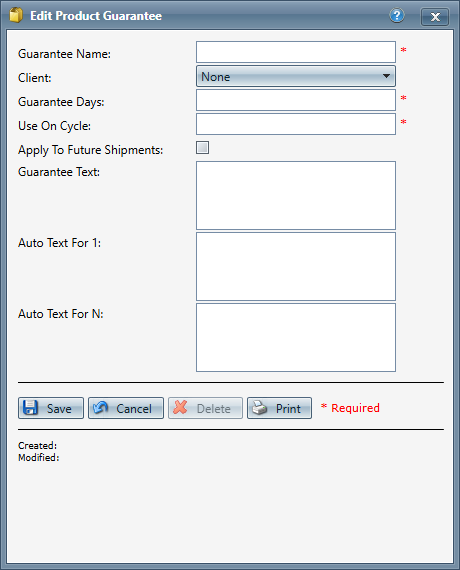Open the Client dropdown showing None
460x570 pixels.
tap(296, 76)
